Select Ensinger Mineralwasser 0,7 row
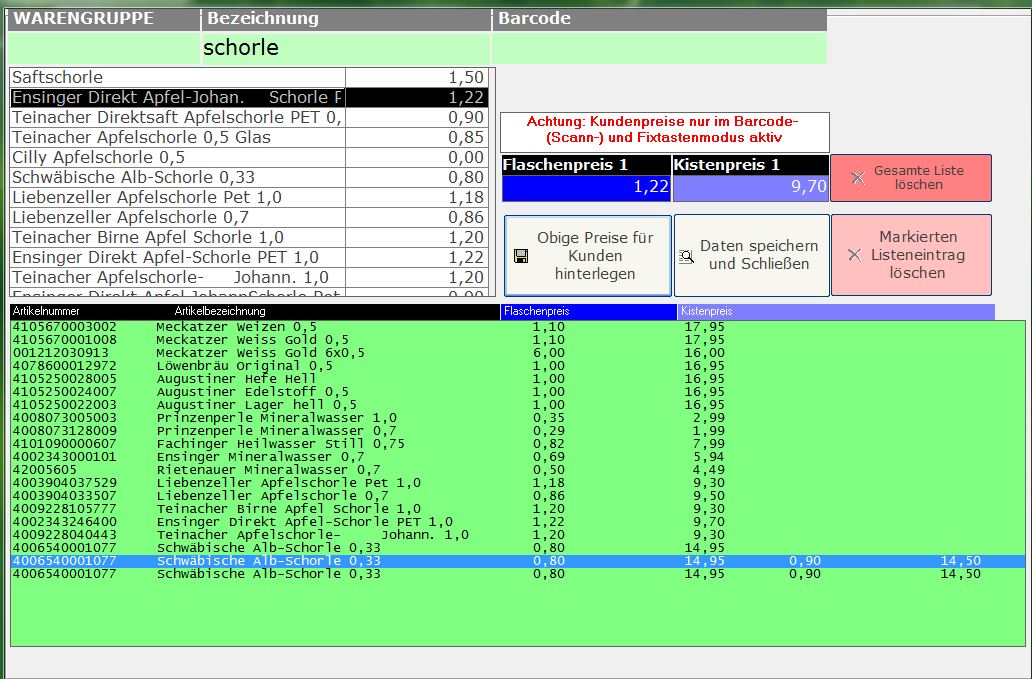Viewport: 1032px width, 679px height. (518, 457)
